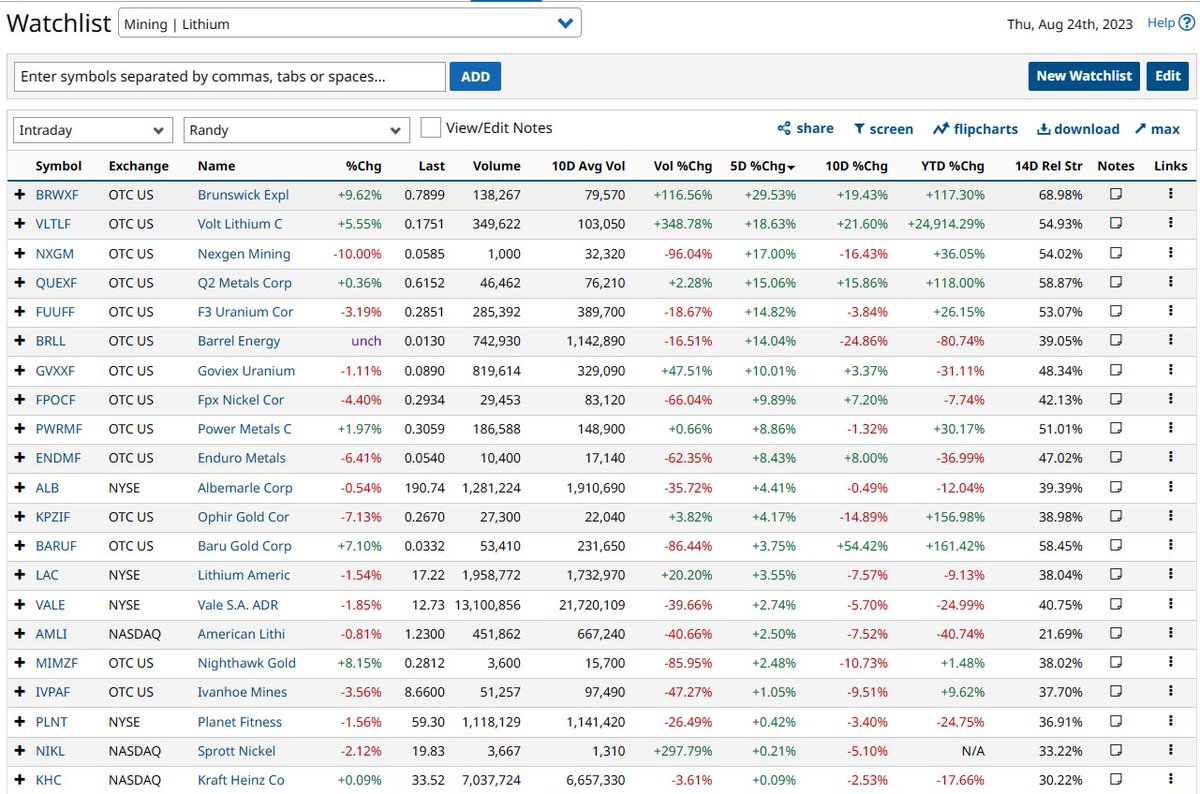Open notes icon for PWRMF row
Viewport: 1200px width, 794px height.
coord(1116,428)
